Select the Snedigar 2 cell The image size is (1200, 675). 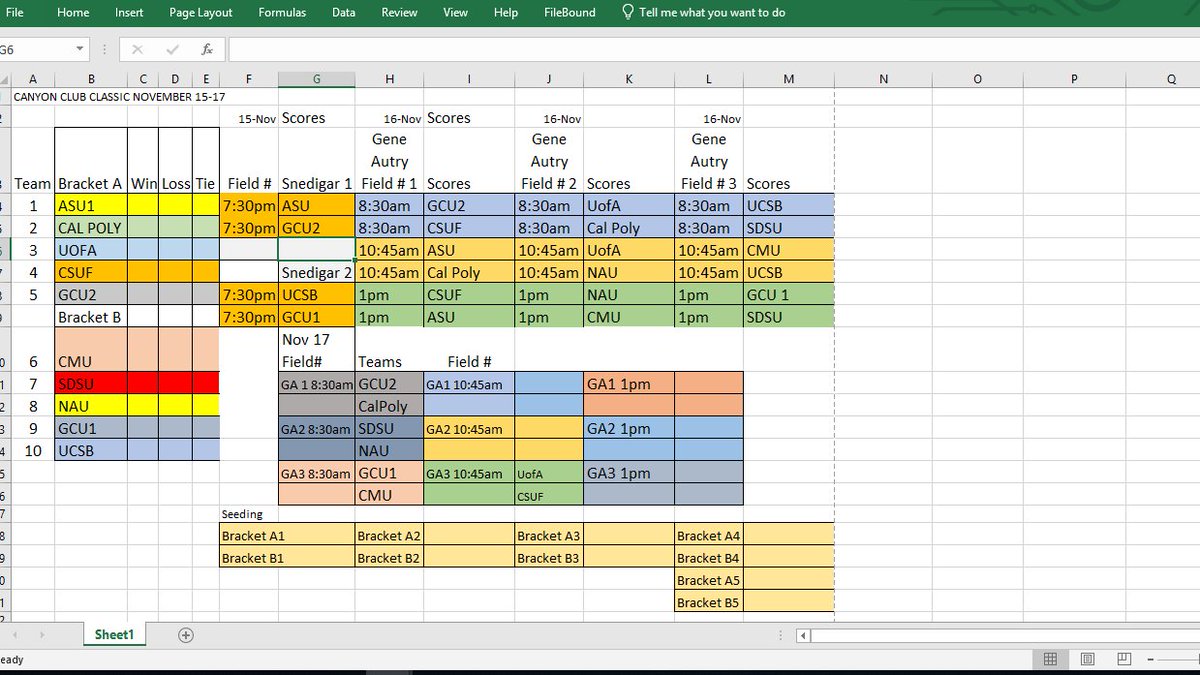click(316, 272)
